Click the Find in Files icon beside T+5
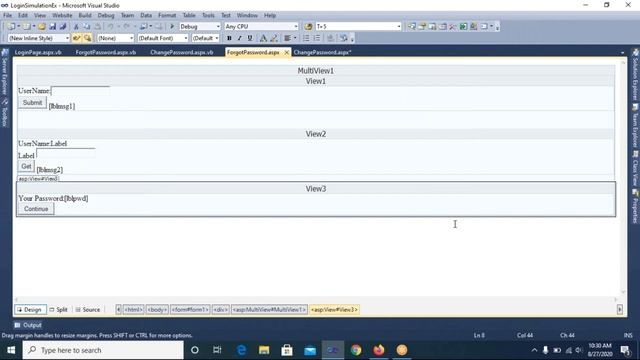Screen dimensions: 640x360 pos(308,27)
